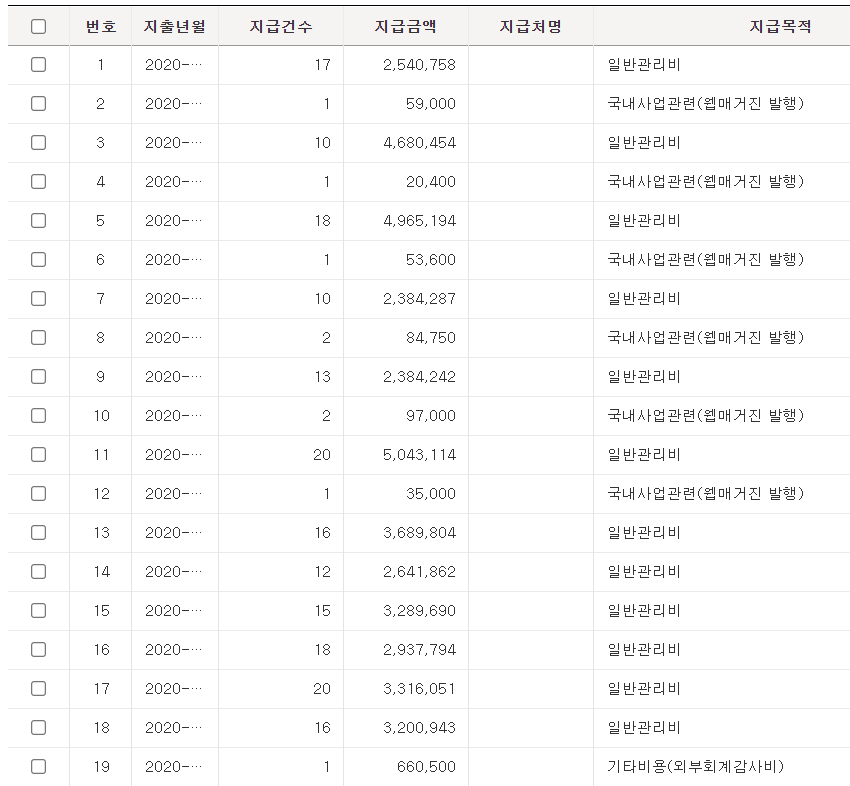
Task: Check the box for row 1
Action: point(38,65)
